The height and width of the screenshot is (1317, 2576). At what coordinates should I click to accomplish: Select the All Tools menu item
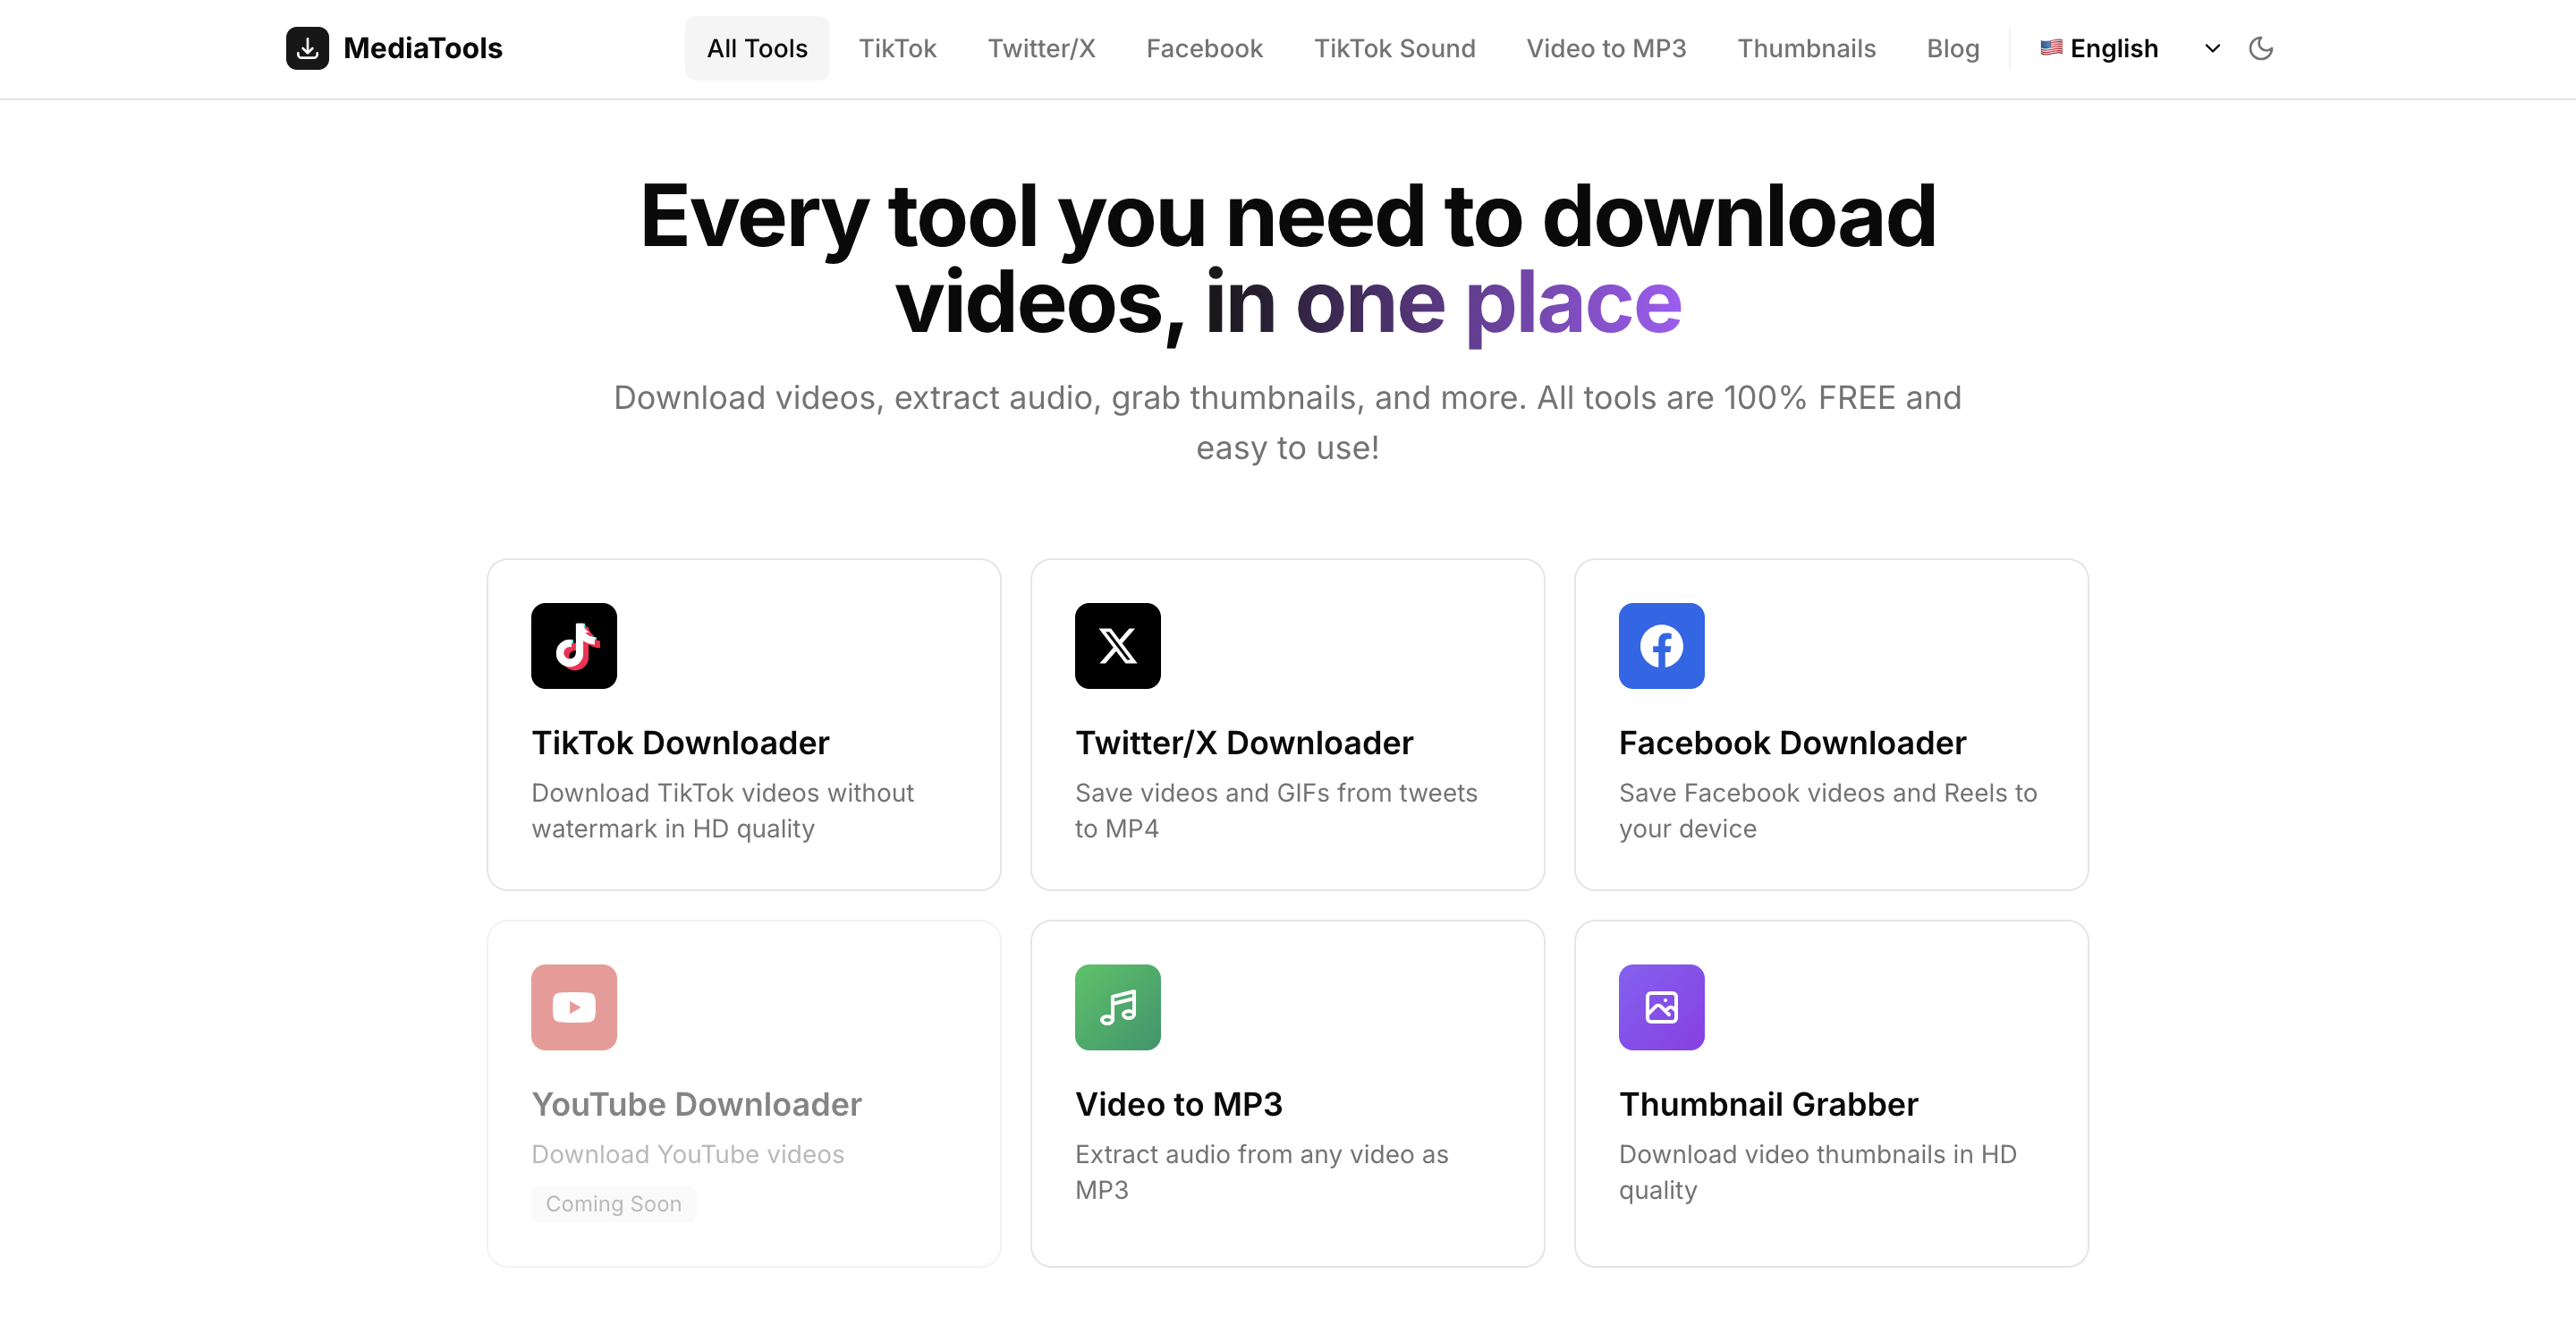[757, 47]
